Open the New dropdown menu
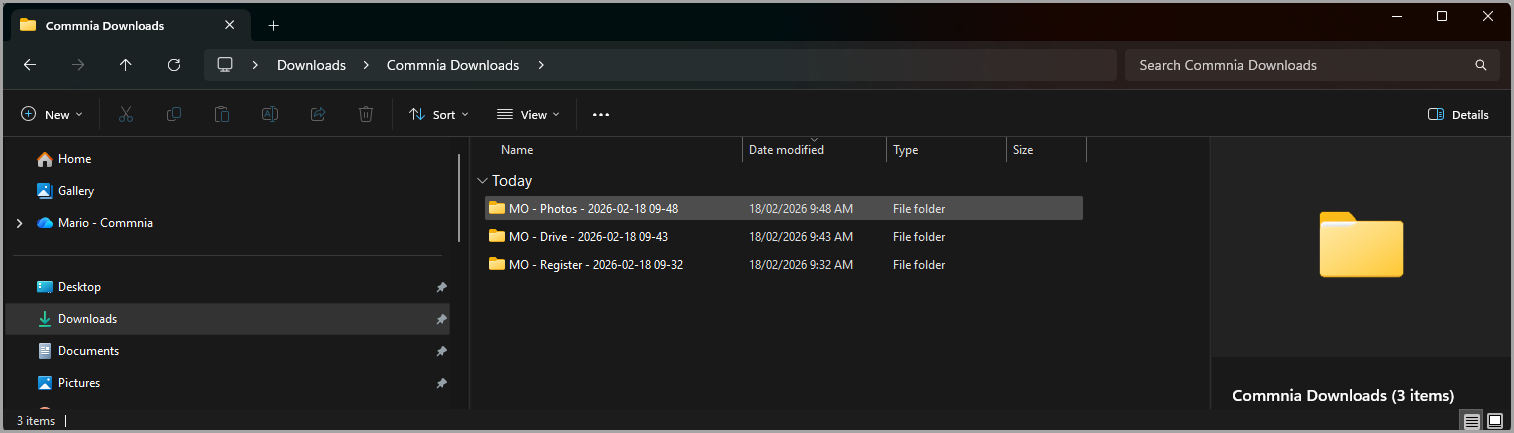The width and height of the screenshot is (1514, 433). coord(52,115)
